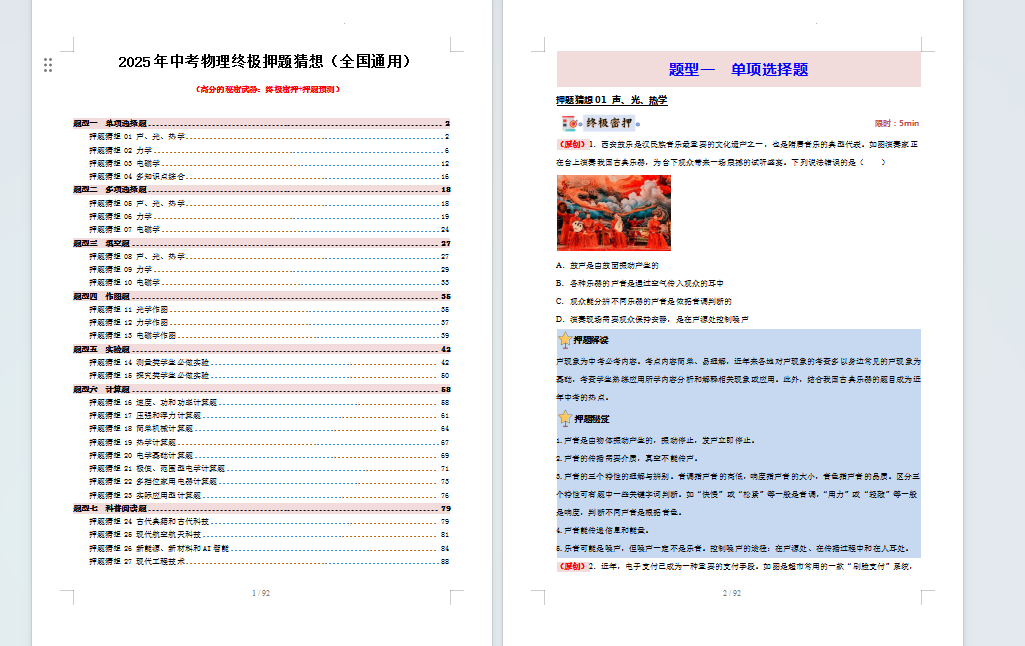Image resolution: width=1025 pixels, height=646 pixels.
Task: Click the six-dot drag handle beside the title
Action: tap(48, 65)
